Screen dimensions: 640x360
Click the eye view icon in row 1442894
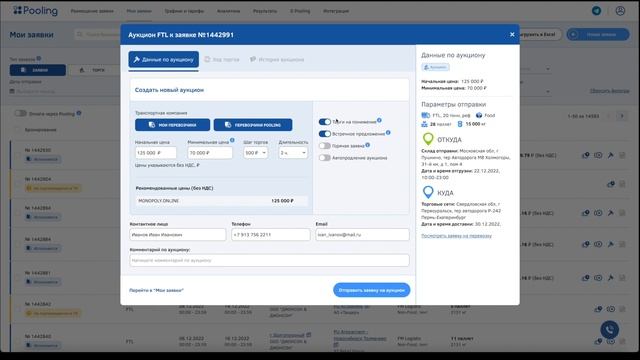point(598,213)
